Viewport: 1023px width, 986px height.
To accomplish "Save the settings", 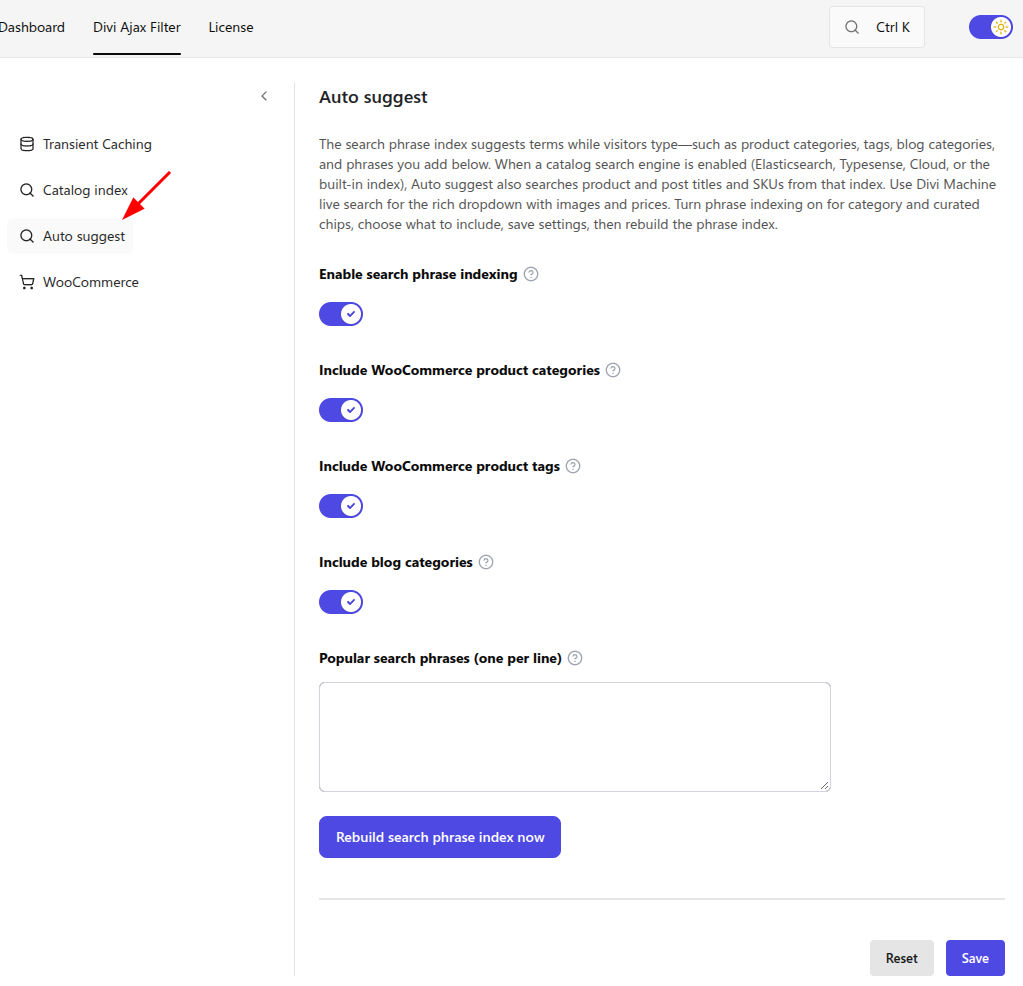I will click(x=975, y=958).
